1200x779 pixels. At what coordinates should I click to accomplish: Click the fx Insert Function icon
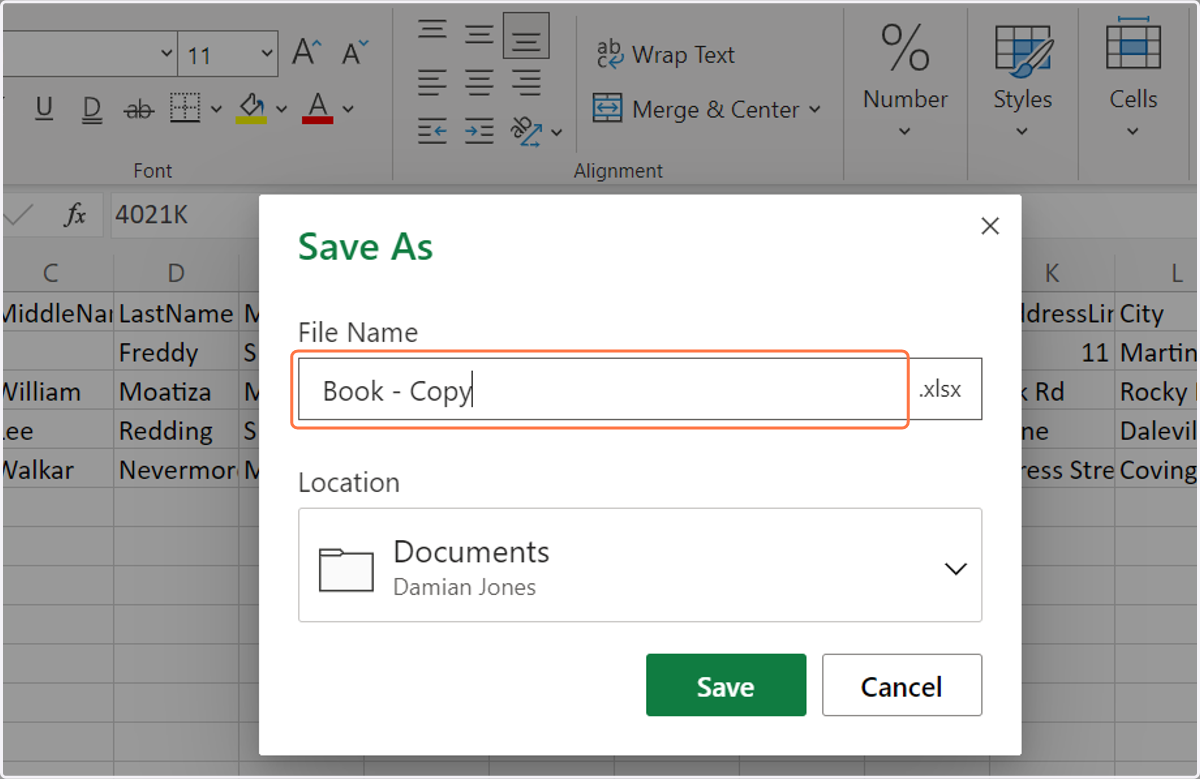75,215
